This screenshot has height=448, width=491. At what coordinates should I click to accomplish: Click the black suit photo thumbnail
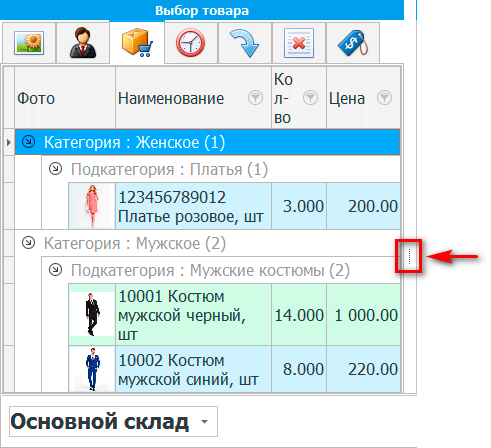92,314
